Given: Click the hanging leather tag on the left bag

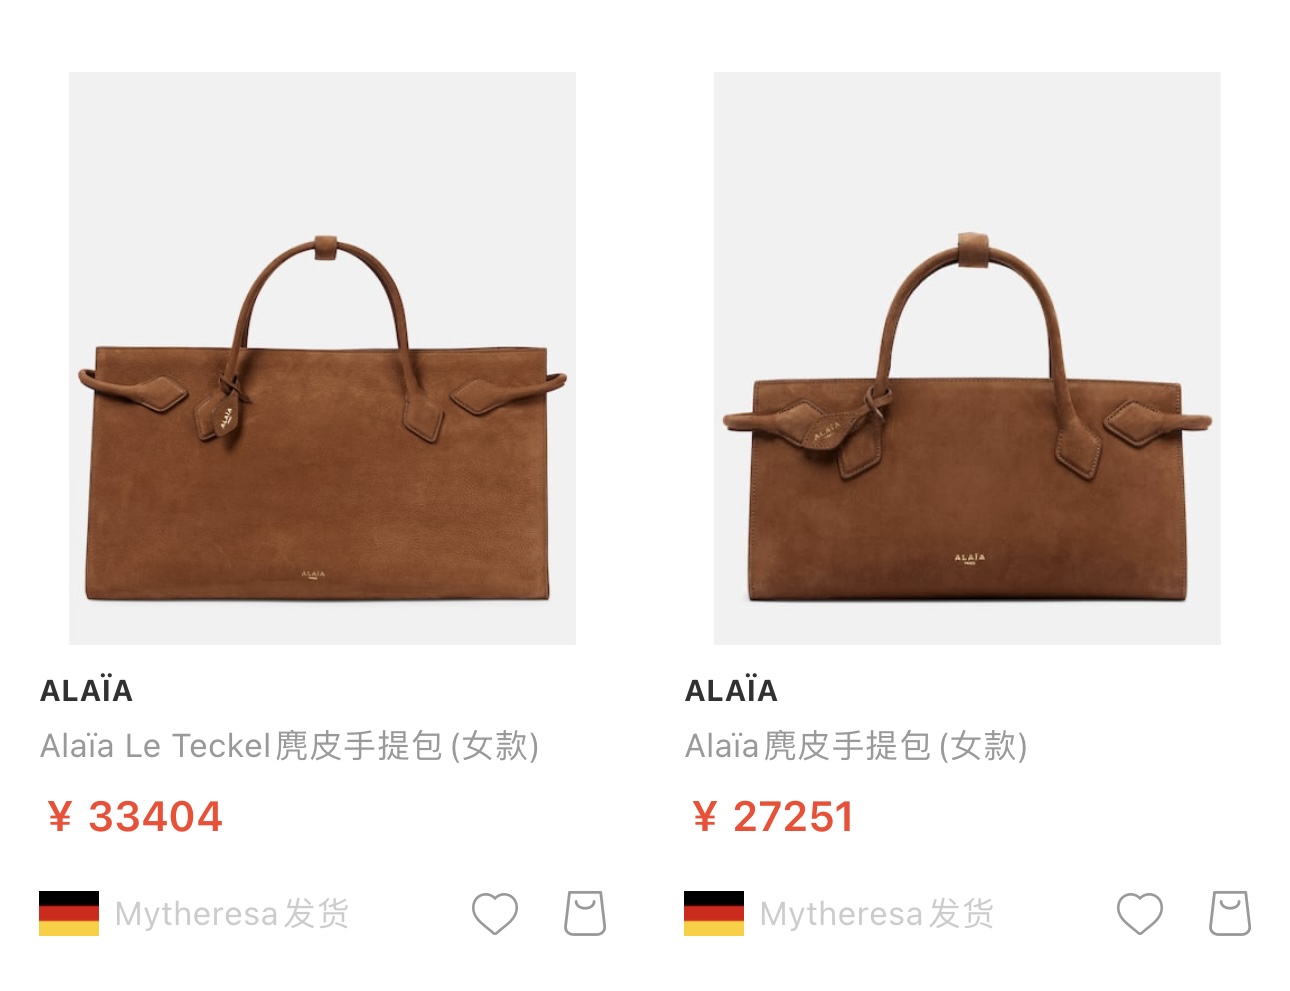Looking at the screenshot, I should [226, 416].
